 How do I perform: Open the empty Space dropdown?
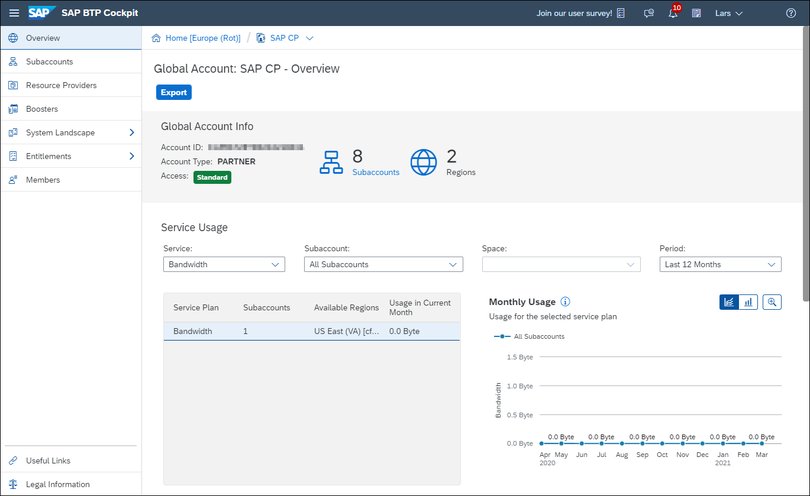coord(561,264)
